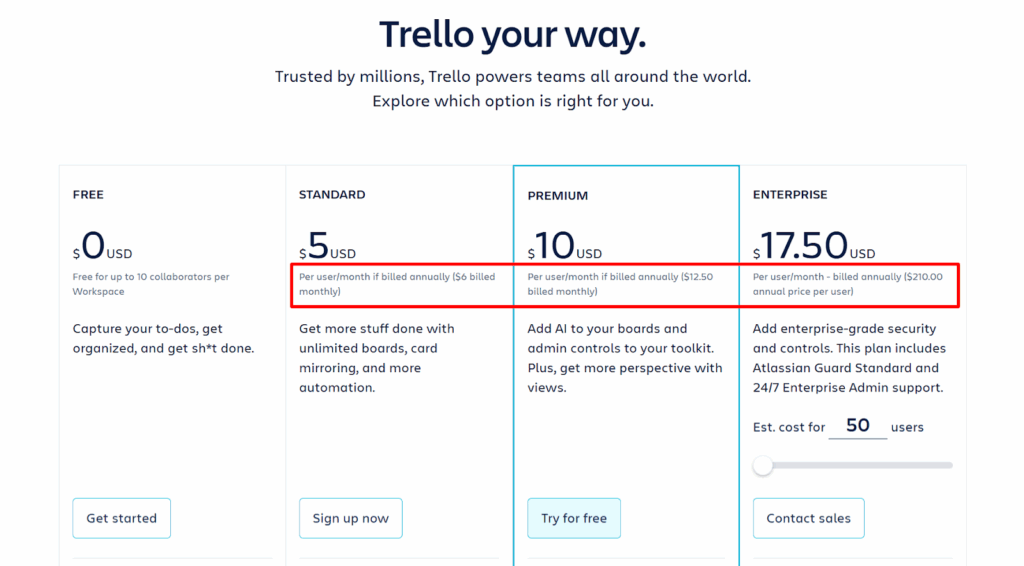
Task: Click the Enterprise $210.00 annual price note
Action: coord(847,284)
